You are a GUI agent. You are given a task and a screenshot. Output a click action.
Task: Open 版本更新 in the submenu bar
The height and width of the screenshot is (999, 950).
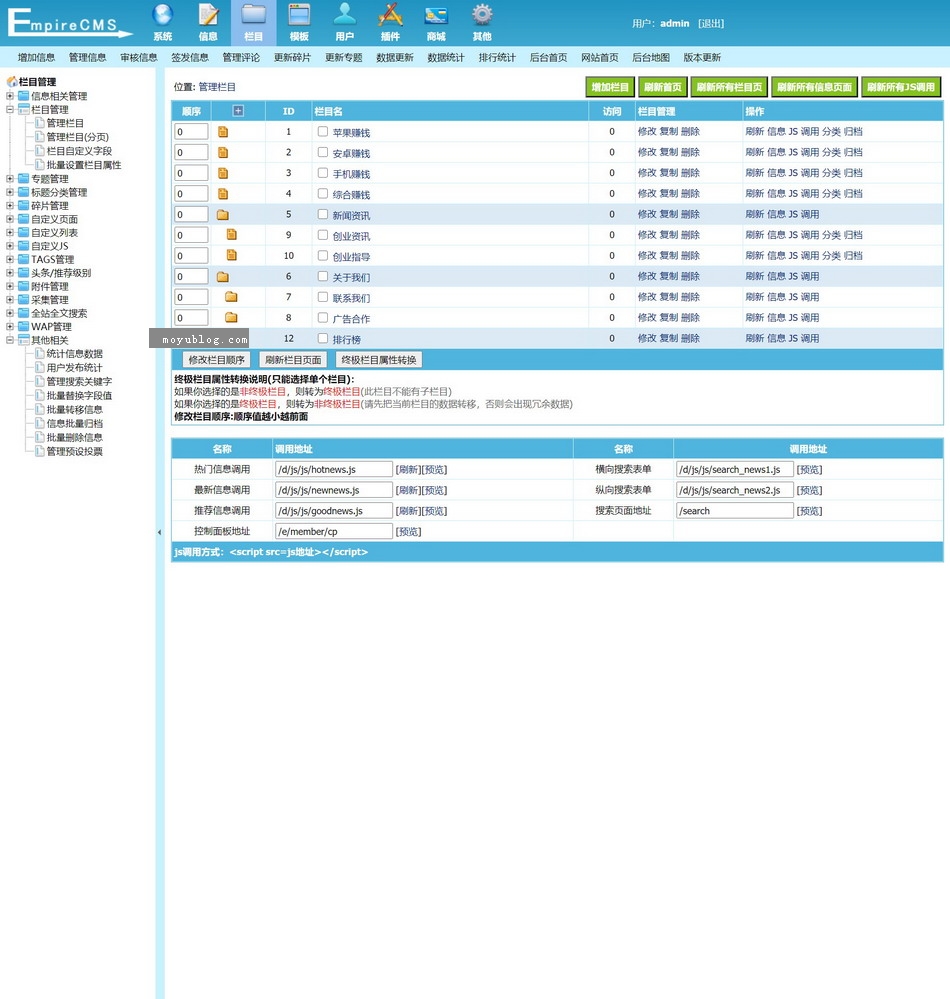pyautogui.click(x=702, y=57)
